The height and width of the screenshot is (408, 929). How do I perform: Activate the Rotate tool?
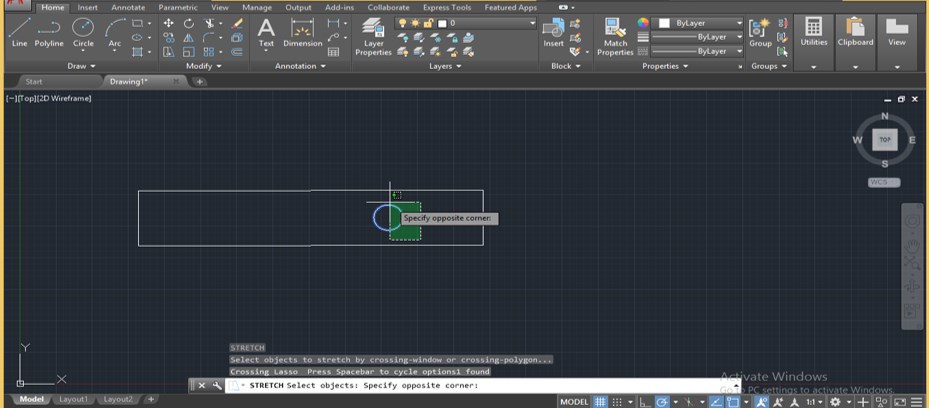(x=188, y=23)
